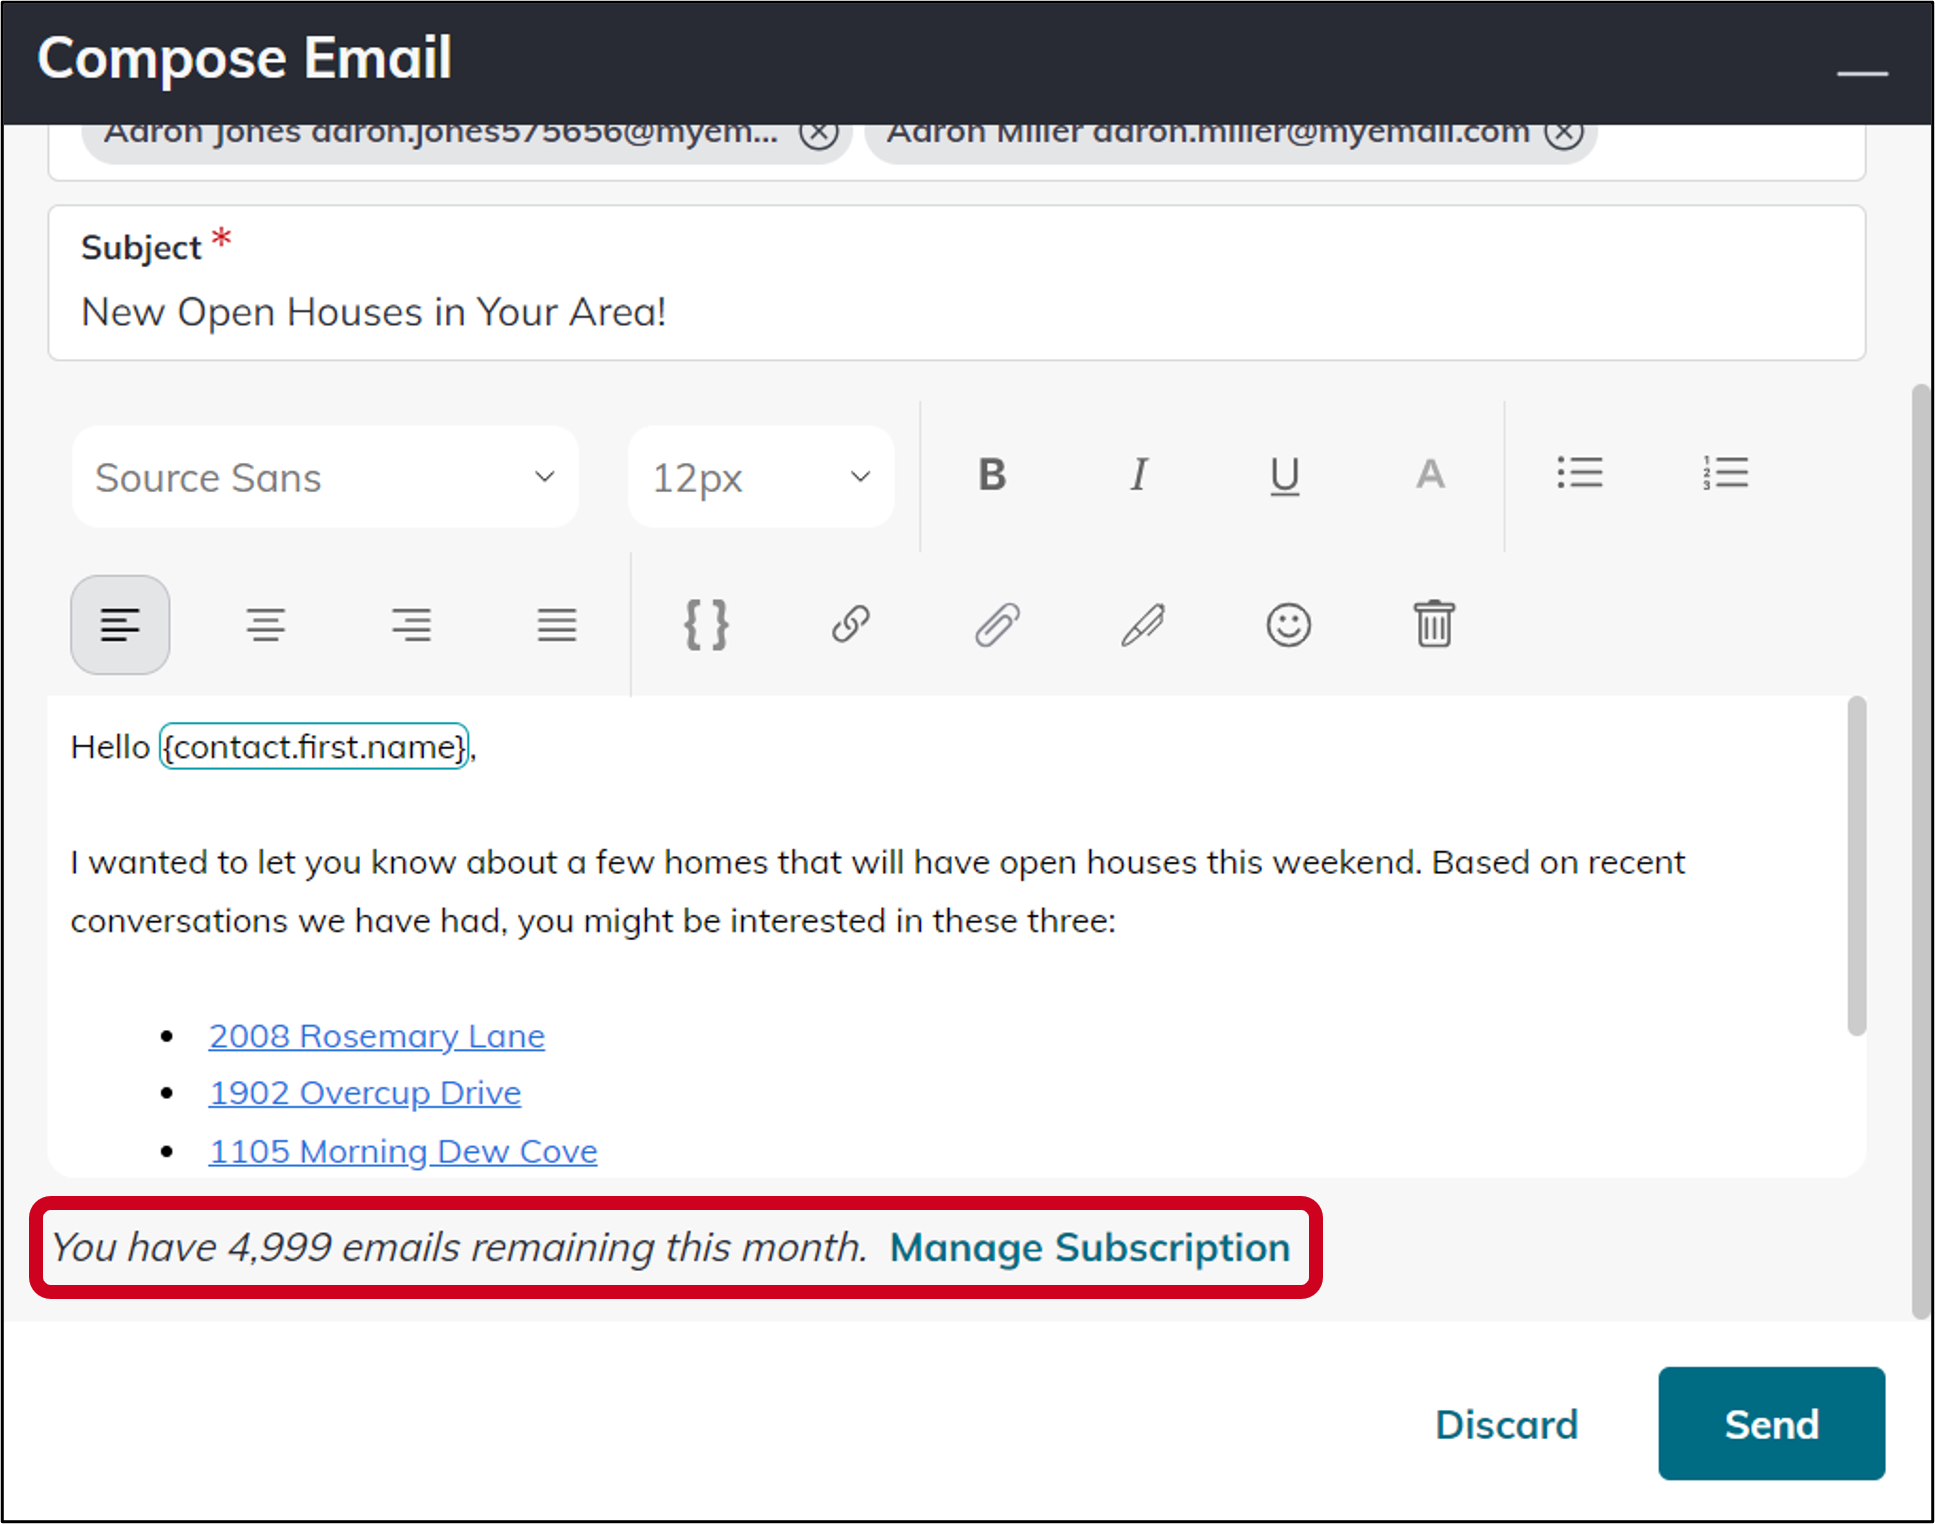
Task: Click the contact.first.name merge tag
Action: [x=314, y=747]
